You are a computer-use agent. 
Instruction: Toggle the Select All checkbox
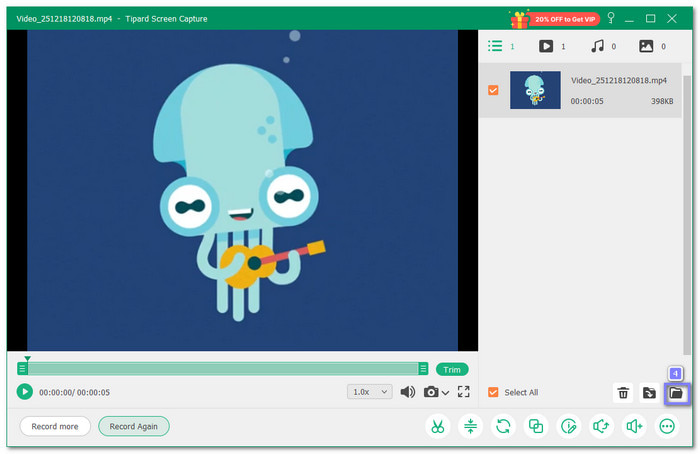pos(493,392)
